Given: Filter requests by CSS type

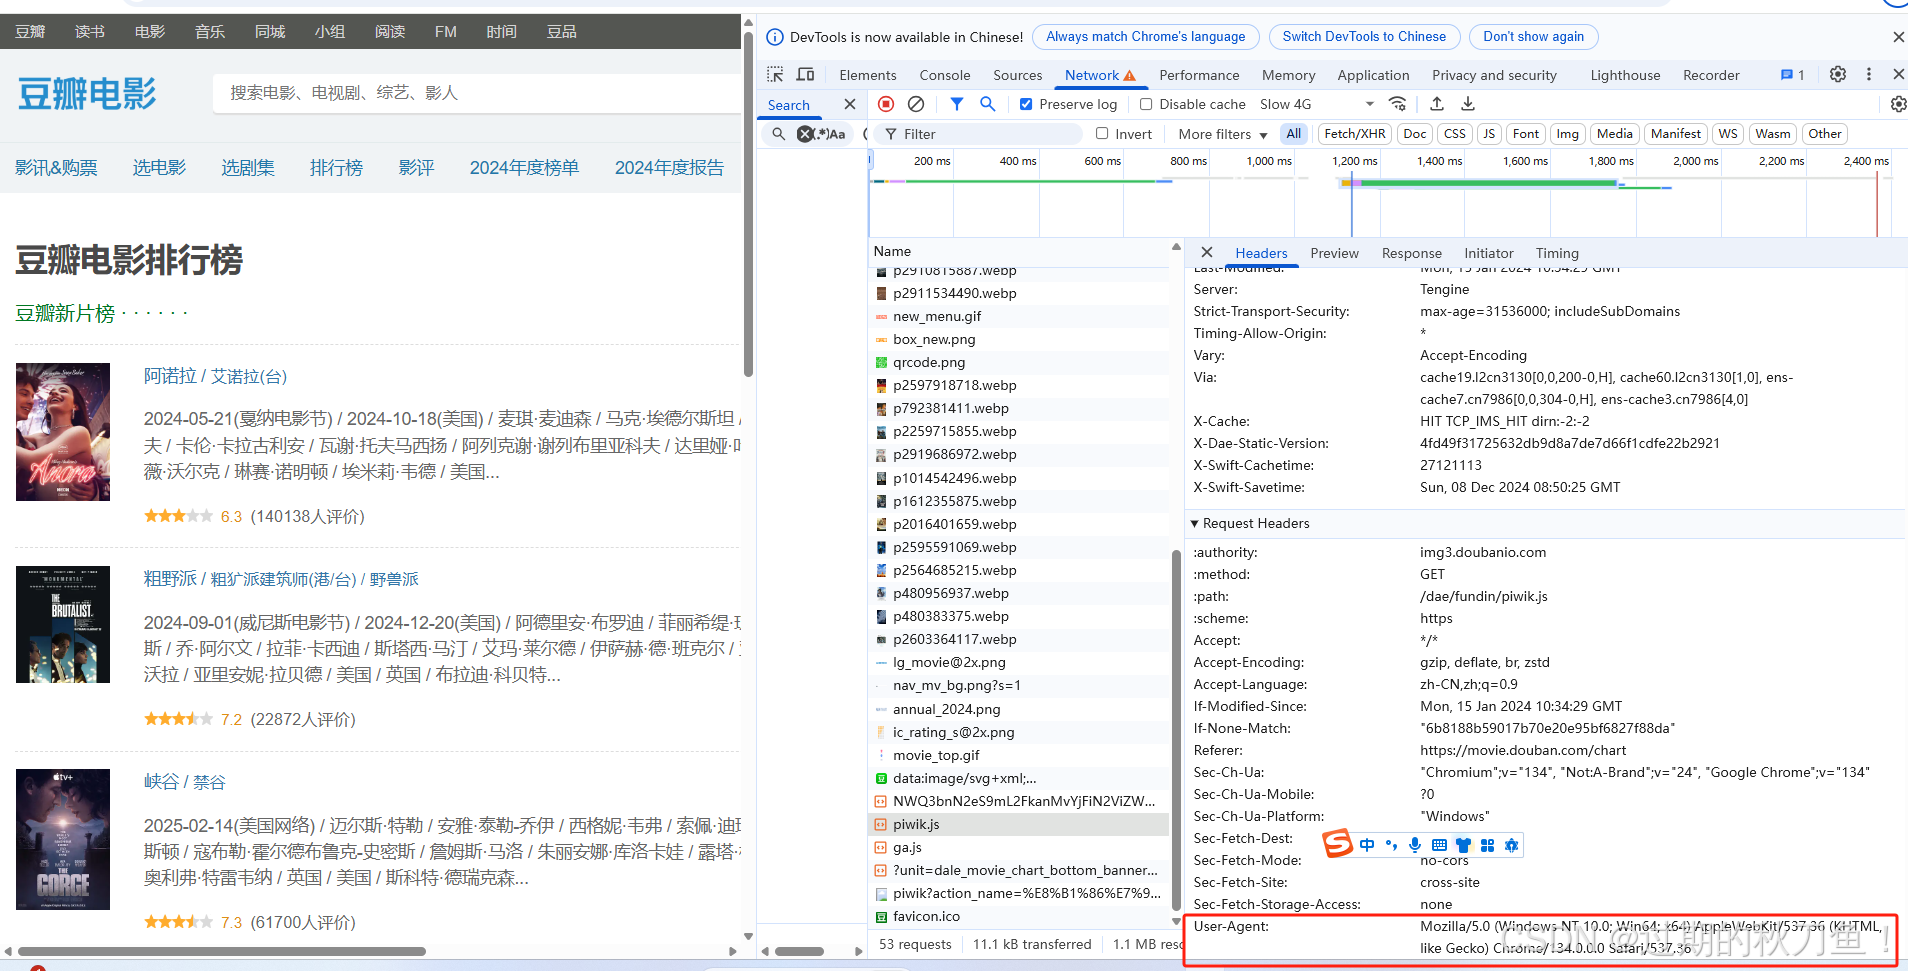Looking at the screenshot, I should 1455,134.
